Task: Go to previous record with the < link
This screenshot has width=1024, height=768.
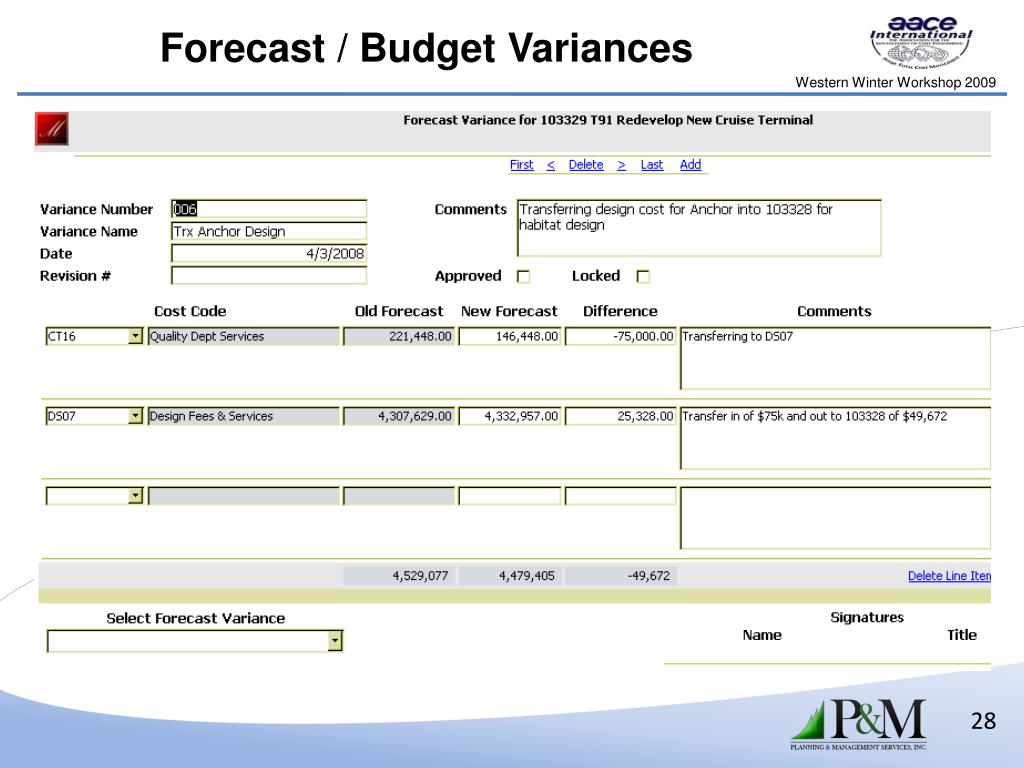Action: coord(551,165)
